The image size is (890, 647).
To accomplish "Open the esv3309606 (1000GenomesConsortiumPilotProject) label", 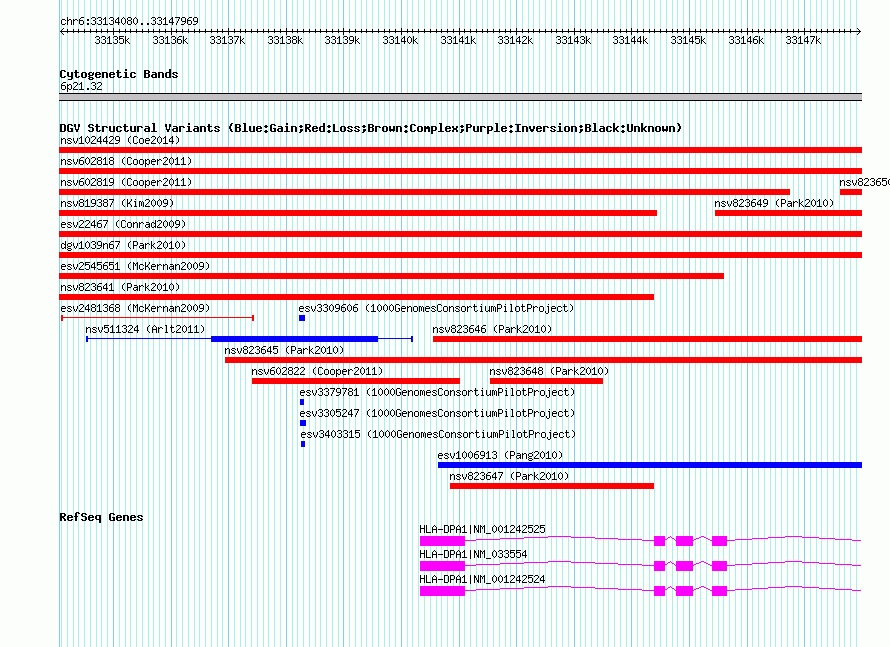I will coord(436,308).
